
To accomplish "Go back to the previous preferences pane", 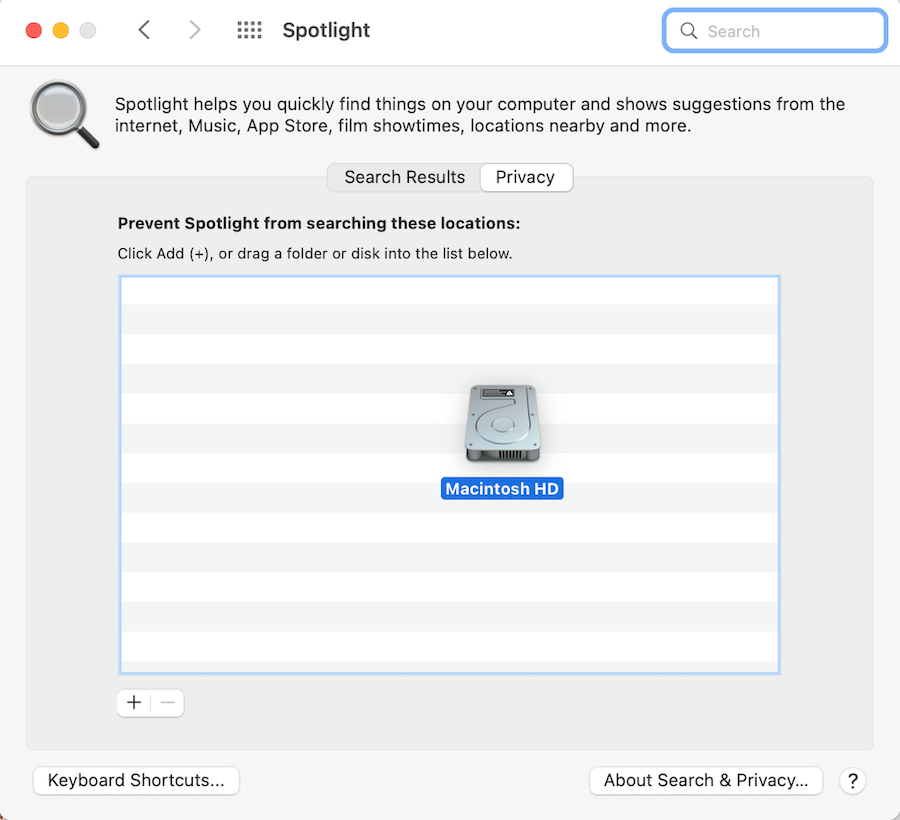I will tap(144, 30).
